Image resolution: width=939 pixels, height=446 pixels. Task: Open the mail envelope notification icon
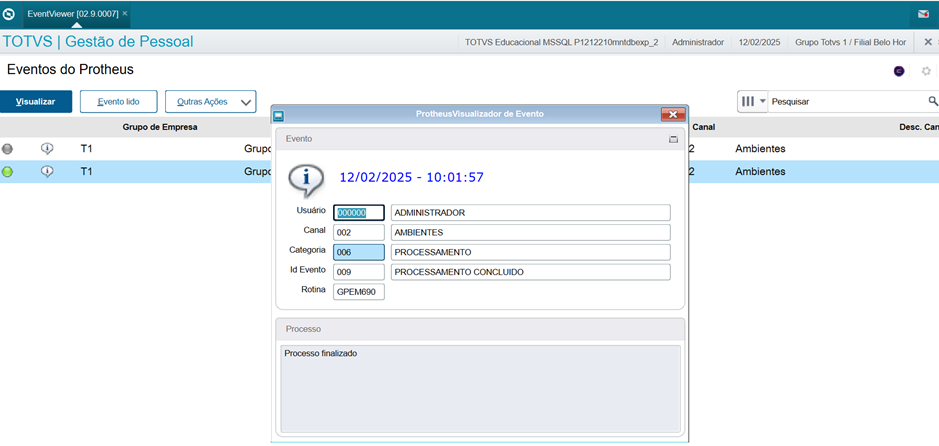point(923,14)
